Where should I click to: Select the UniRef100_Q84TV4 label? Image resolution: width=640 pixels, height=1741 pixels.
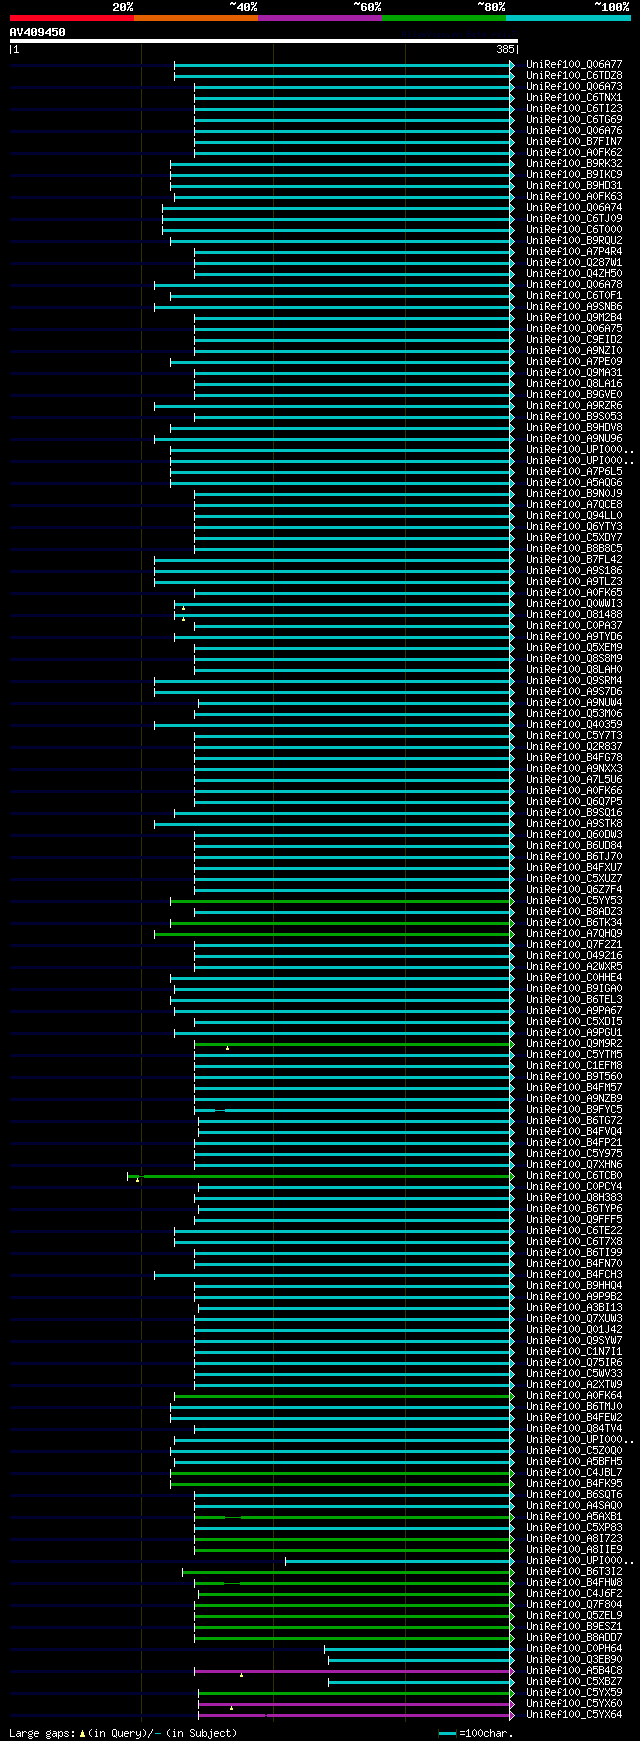click(574, 1428)
